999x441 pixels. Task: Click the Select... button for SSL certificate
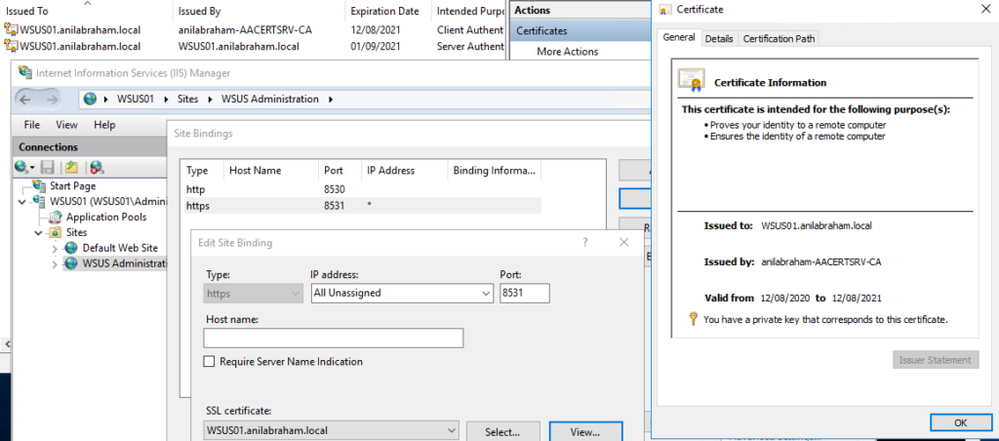[x=503, y=431]
